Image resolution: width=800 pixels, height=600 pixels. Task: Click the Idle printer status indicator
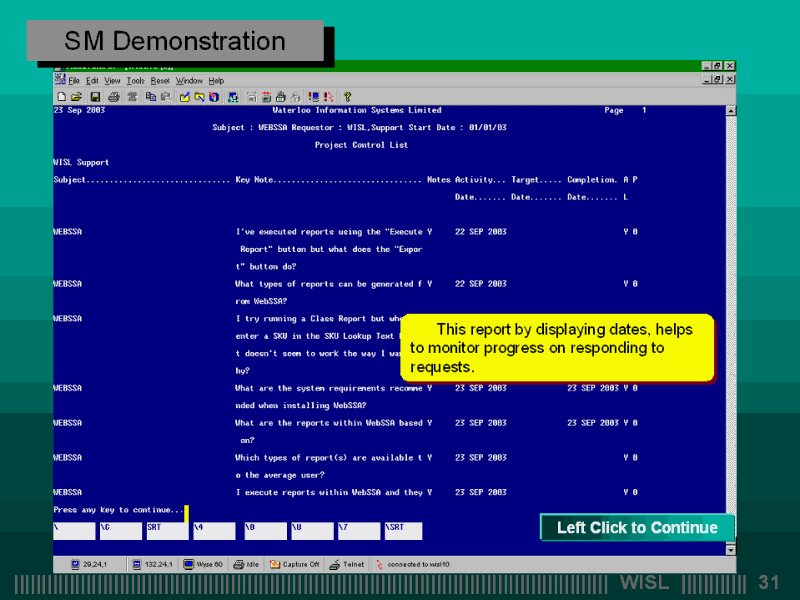click(x=245, y=564)
